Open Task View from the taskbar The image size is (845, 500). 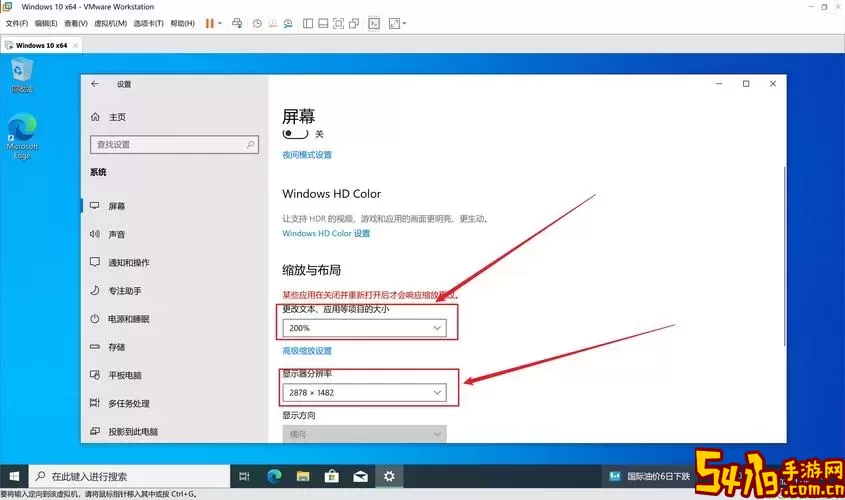(x=244, y=476)
